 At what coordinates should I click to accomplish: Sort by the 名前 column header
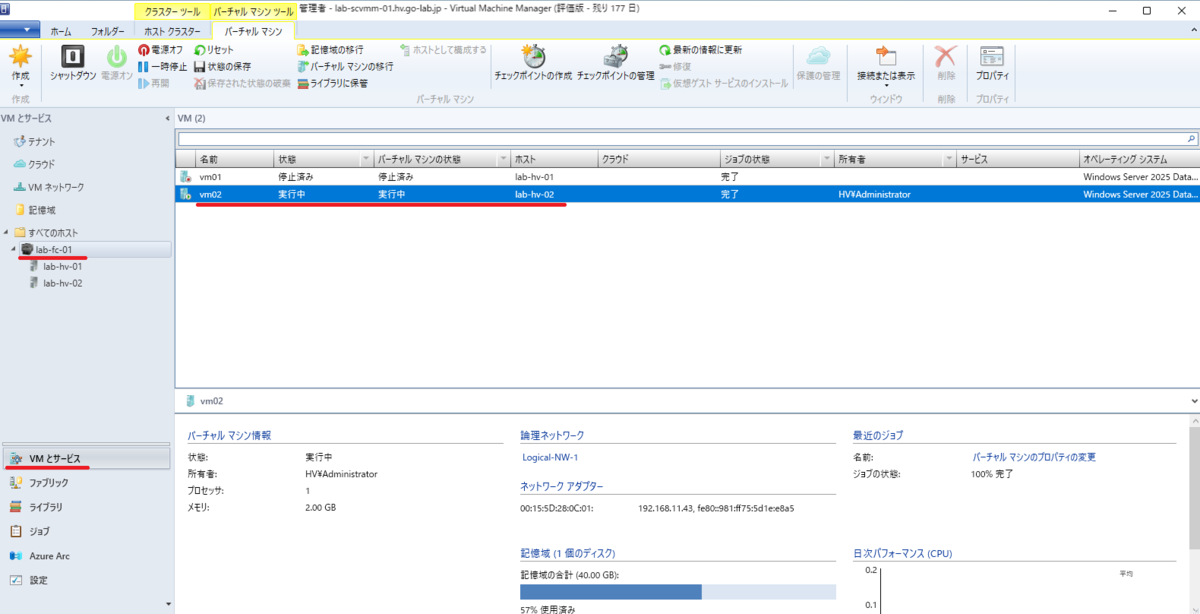(x=234, y=159)
